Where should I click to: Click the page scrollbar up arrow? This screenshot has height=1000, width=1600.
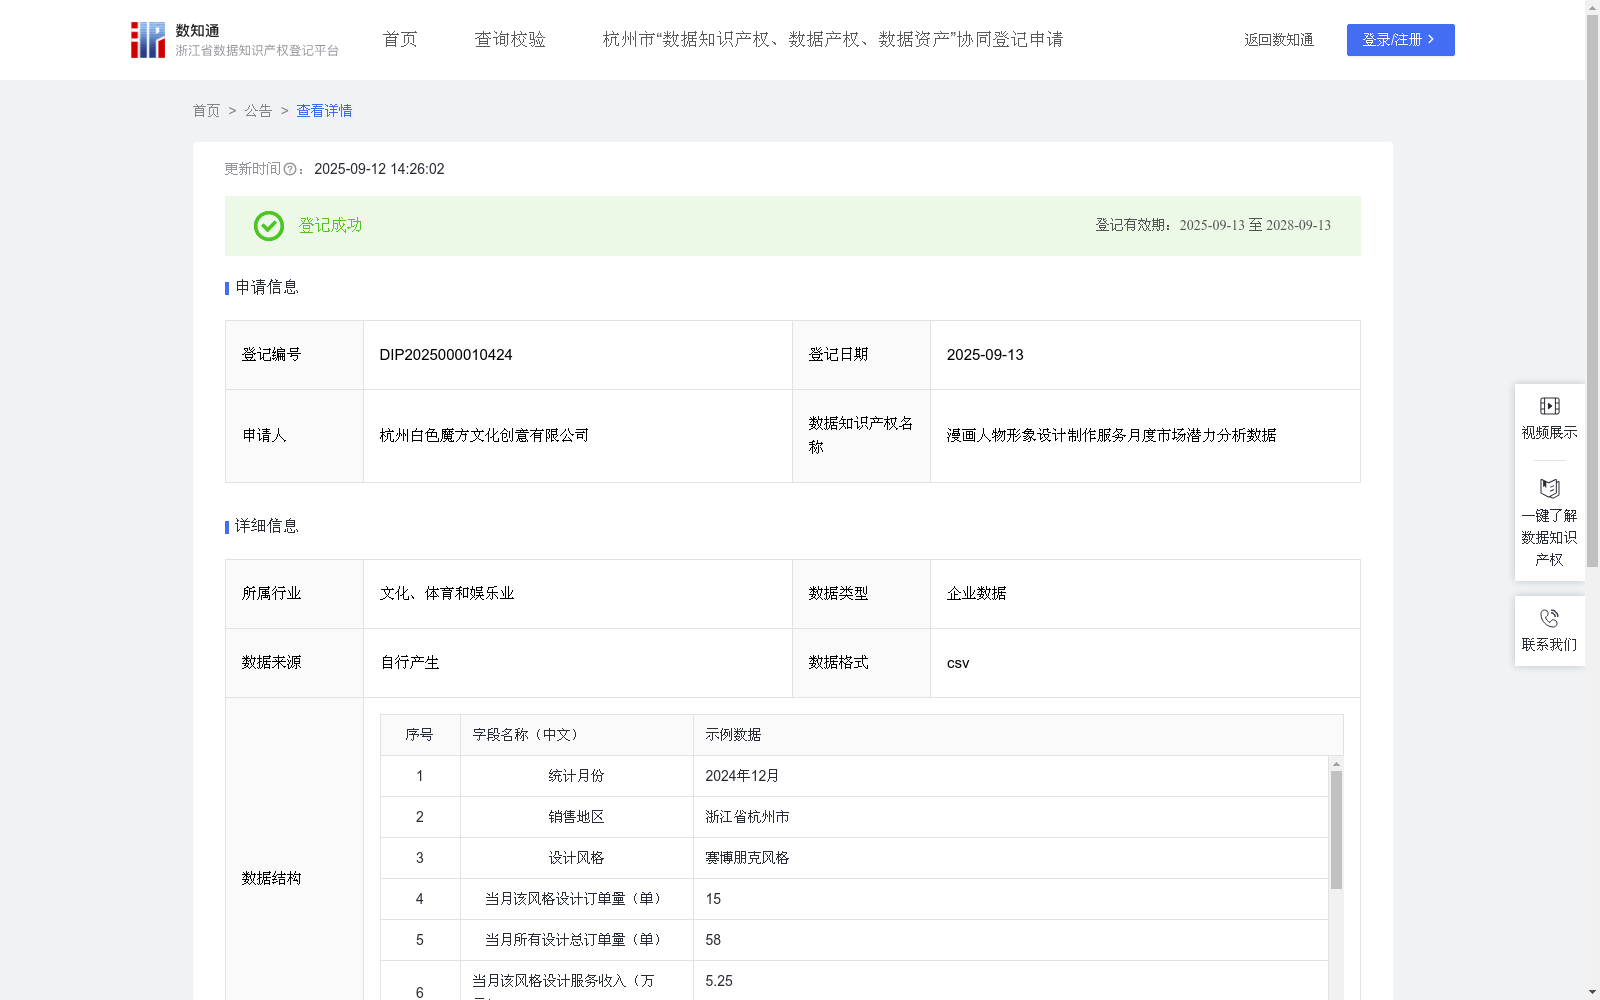(1592, 7)
